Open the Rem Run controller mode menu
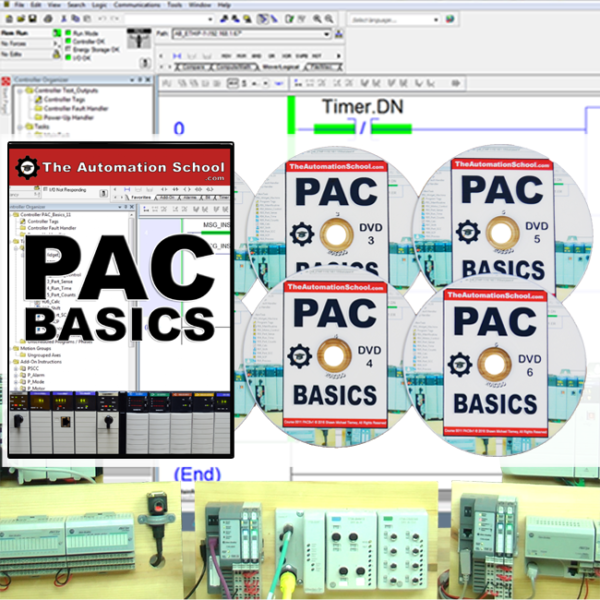Viewport: 600px width, 600px height. (x=57, y=33)
